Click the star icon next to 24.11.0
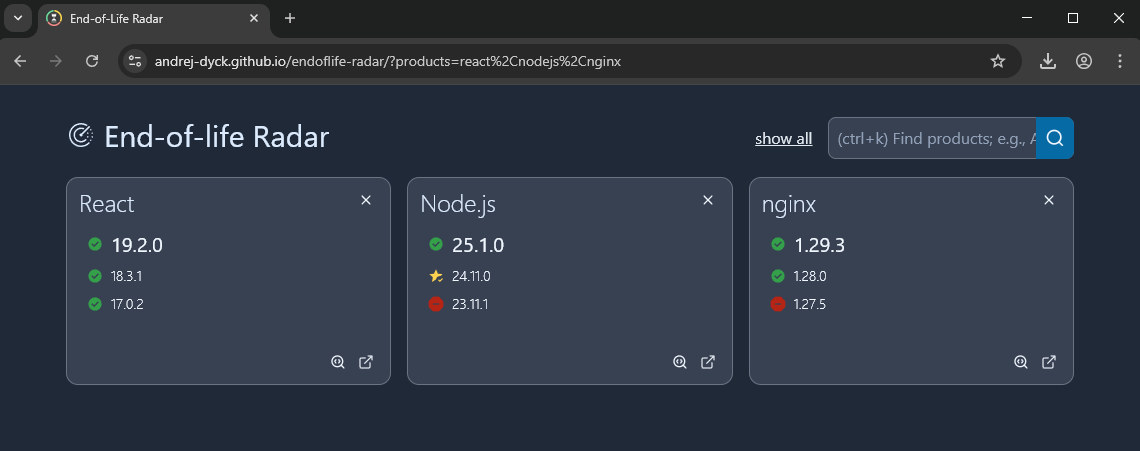Image resolution: width=1140 pixels, height=451 pixels. click(436, 276)
